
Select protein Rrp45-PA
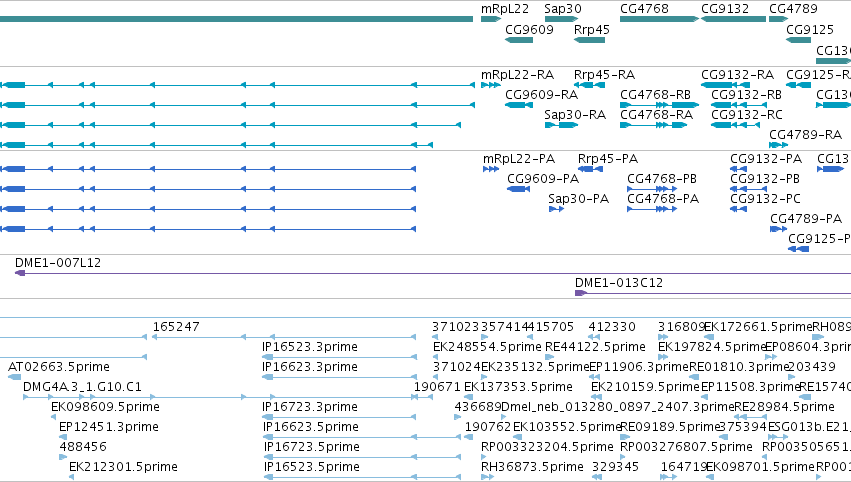coord(608,159)
